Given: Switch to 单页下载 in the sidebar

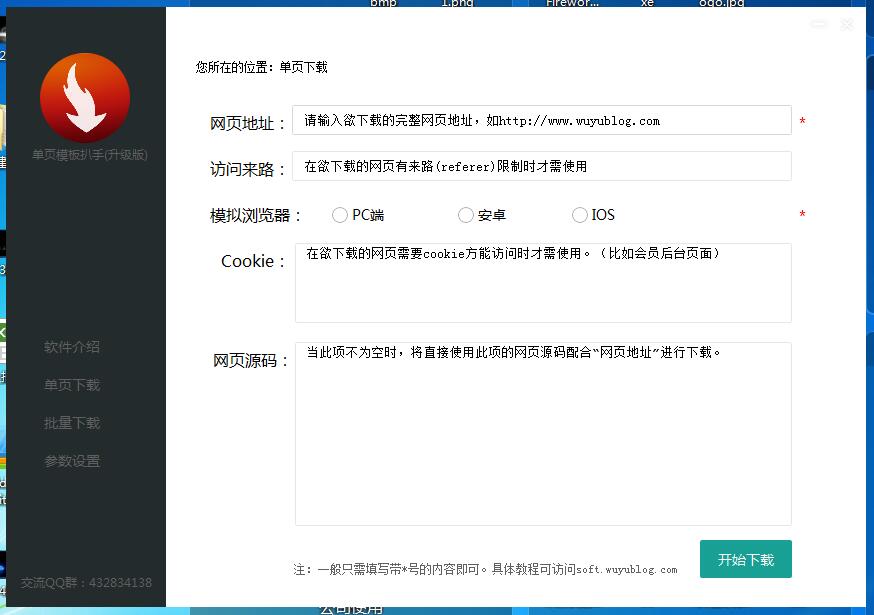Looking at the screenshot, I should [72, 385].
